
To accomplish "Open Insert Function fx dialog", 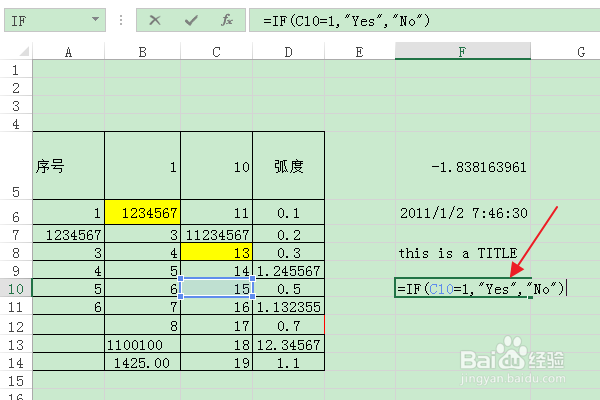I will point(227,20).
